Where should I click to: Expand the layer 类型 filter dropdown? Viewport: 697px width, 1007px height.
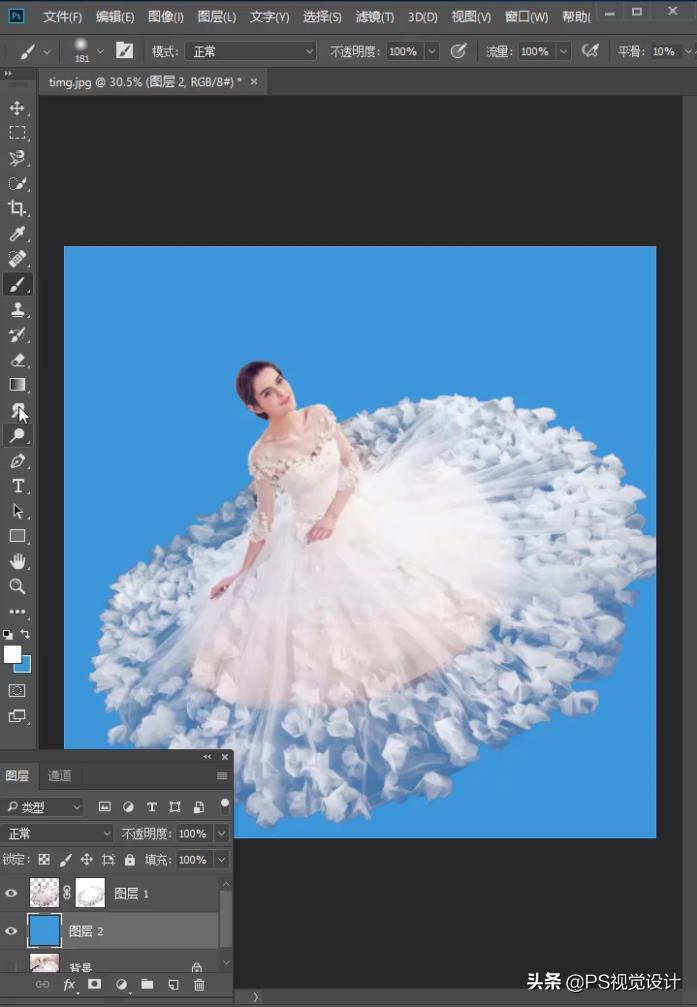44,807
